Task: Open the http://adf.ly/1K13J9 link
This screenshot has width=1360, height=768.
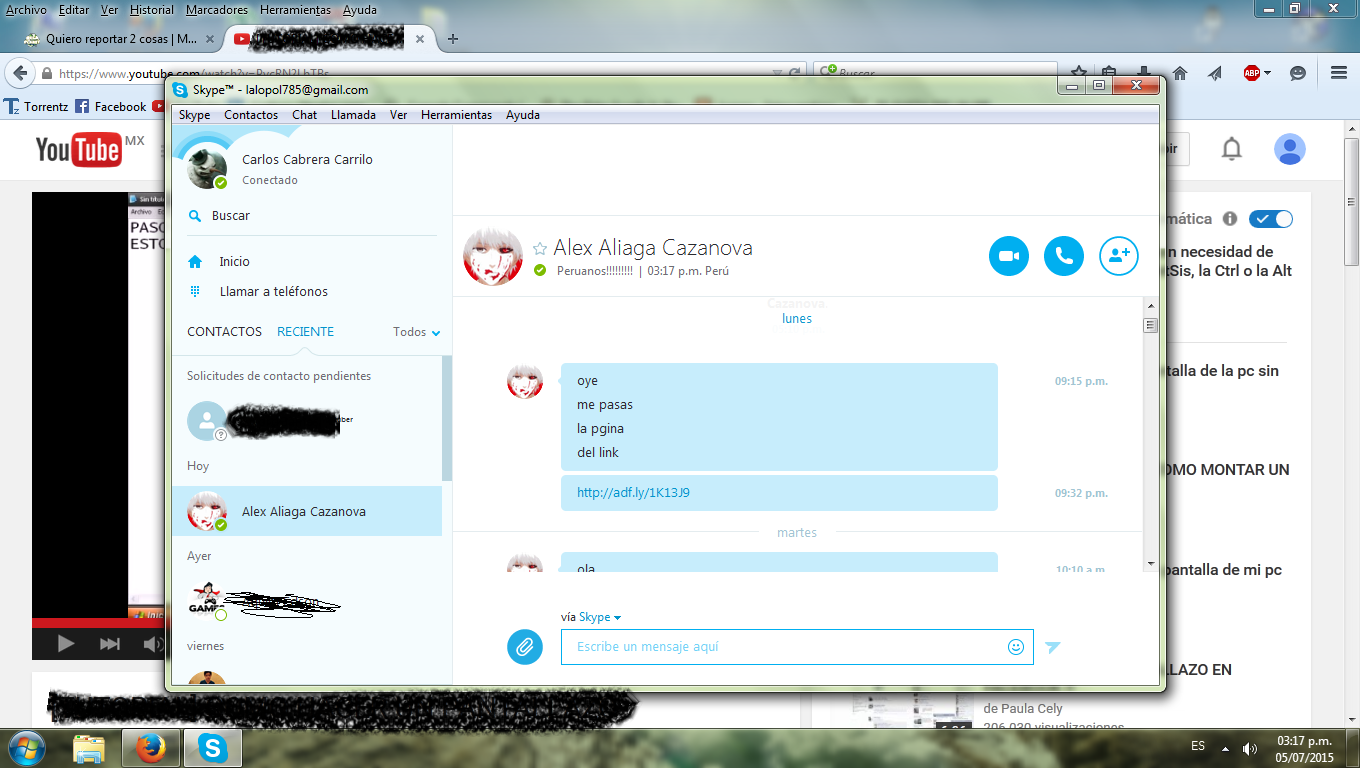Action: [633, 493]
